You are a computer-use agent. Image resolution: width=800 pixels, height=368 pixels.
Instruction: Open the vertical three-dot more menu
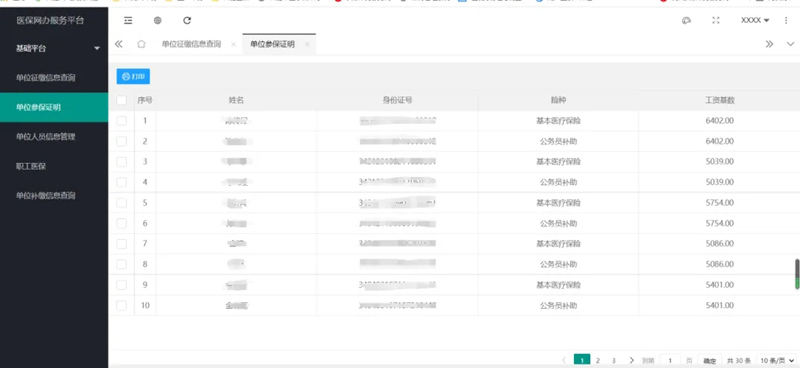click(786, 20)
